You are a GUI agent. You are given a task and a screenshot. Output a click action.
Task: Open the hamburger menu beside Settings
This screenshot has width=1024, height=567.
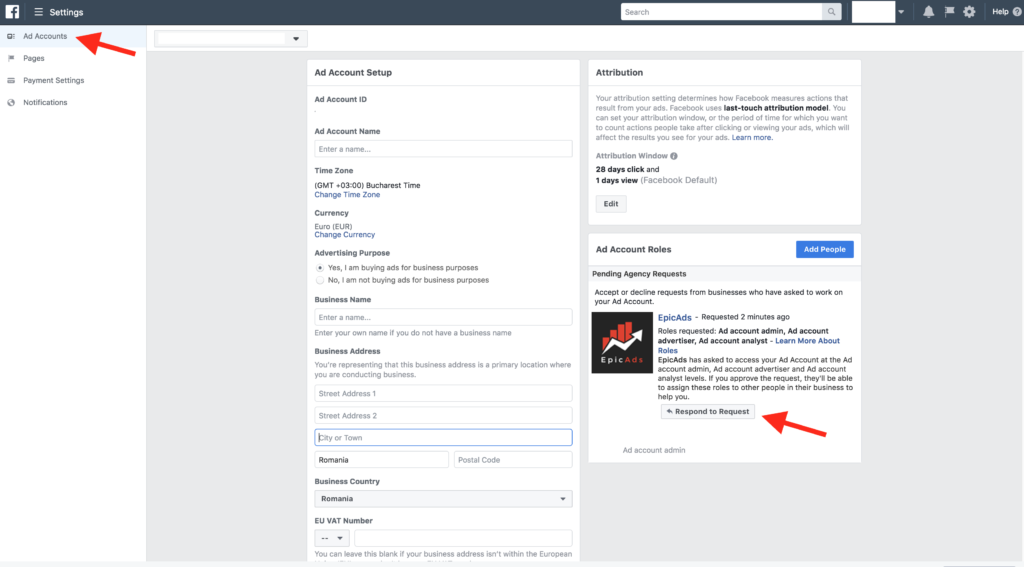click(38, 12)
